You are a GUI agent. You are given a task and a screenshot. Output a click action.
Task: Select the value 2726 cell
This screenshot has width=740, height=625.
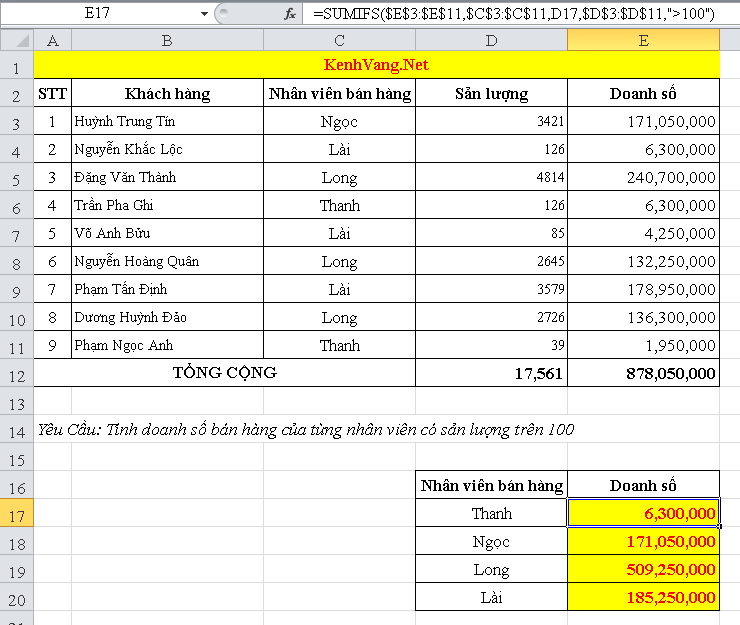[491, 317]
